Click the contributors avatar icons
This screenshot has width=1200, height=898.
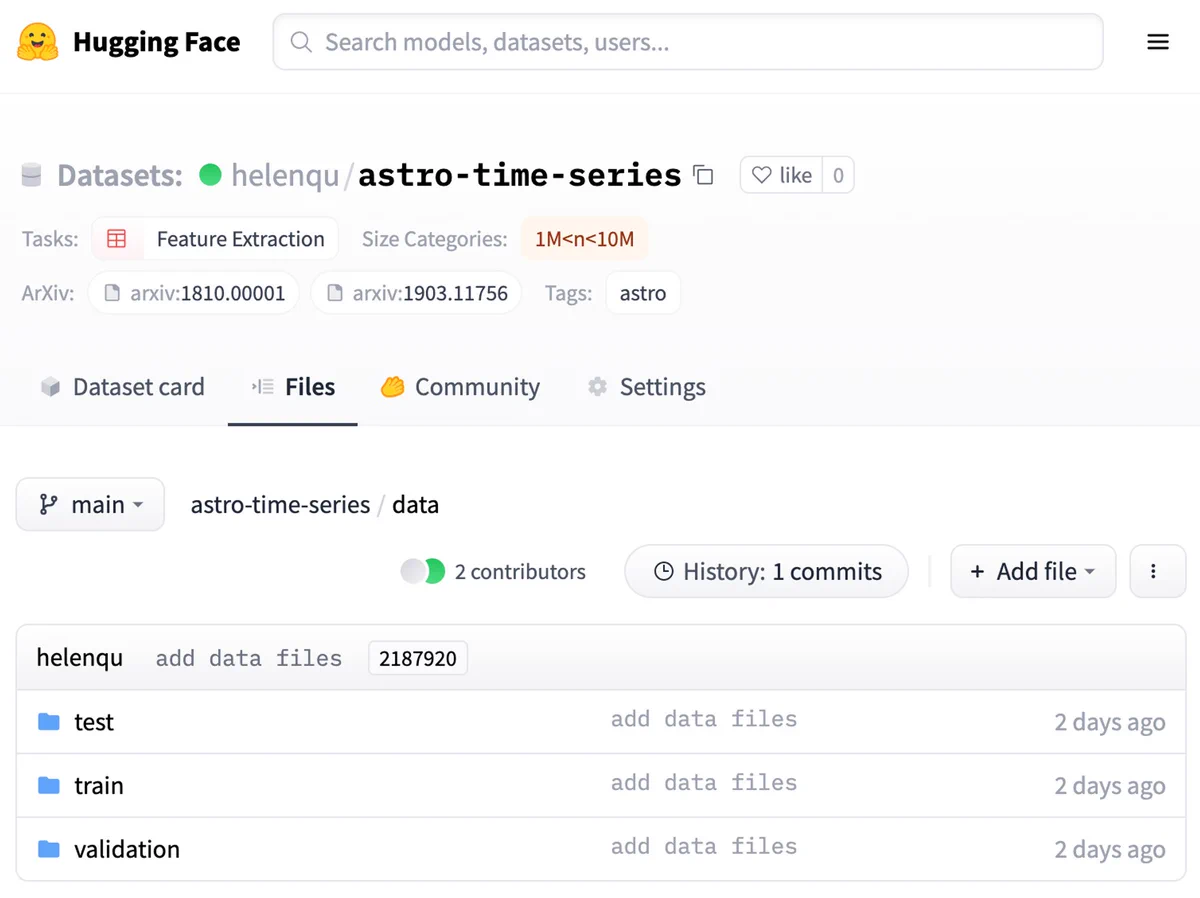(x=423, y=571)
